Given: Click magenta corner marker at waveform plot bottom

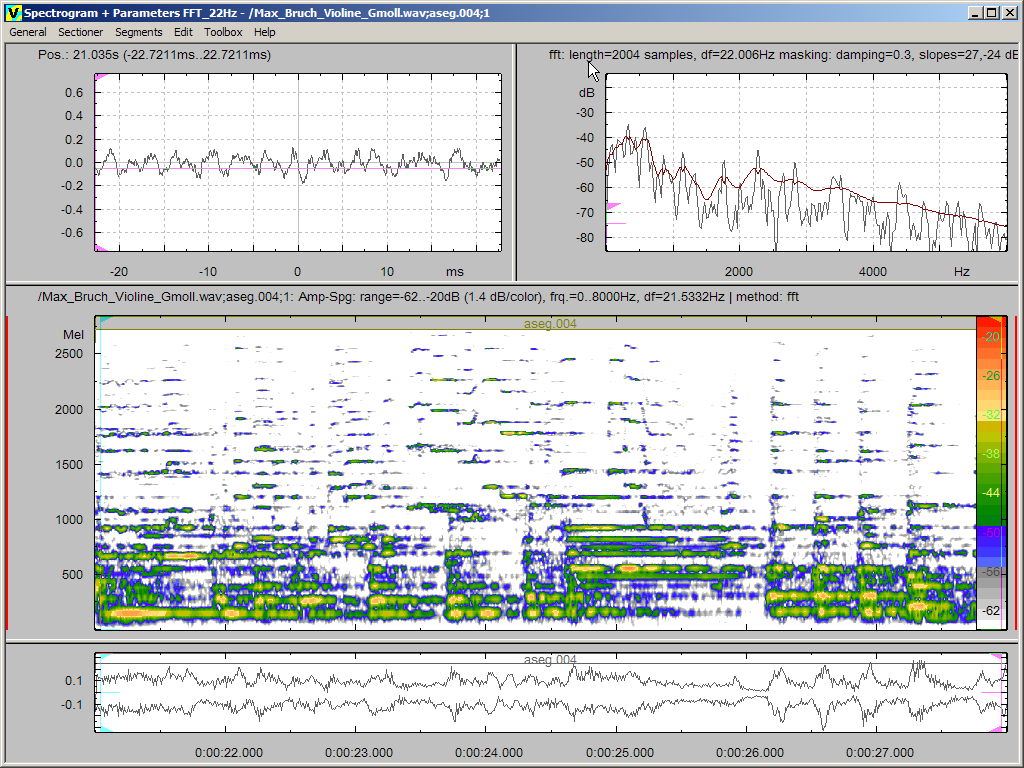Looking at the screenshot, I should coord(99,248).
